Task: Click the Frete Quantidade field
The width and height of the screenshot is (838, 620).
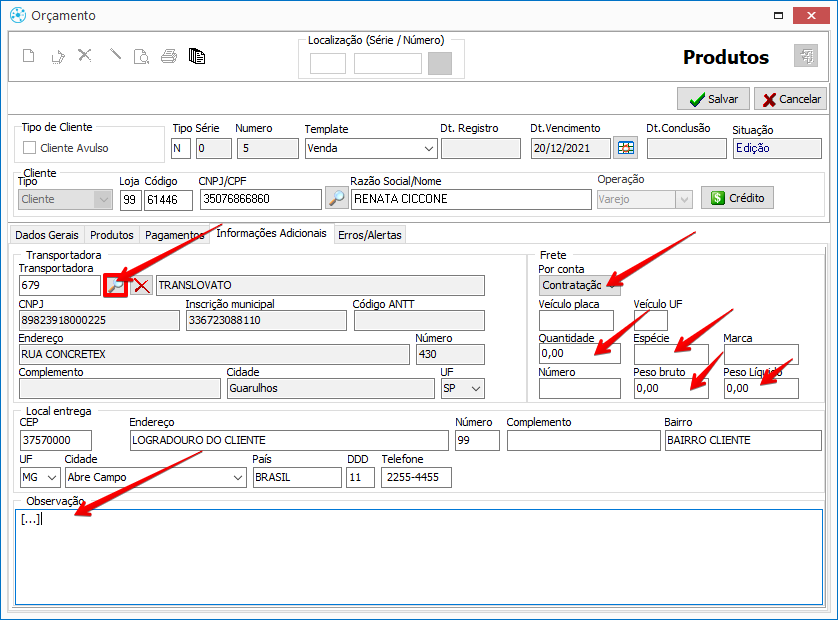Action: coord(580,354)
